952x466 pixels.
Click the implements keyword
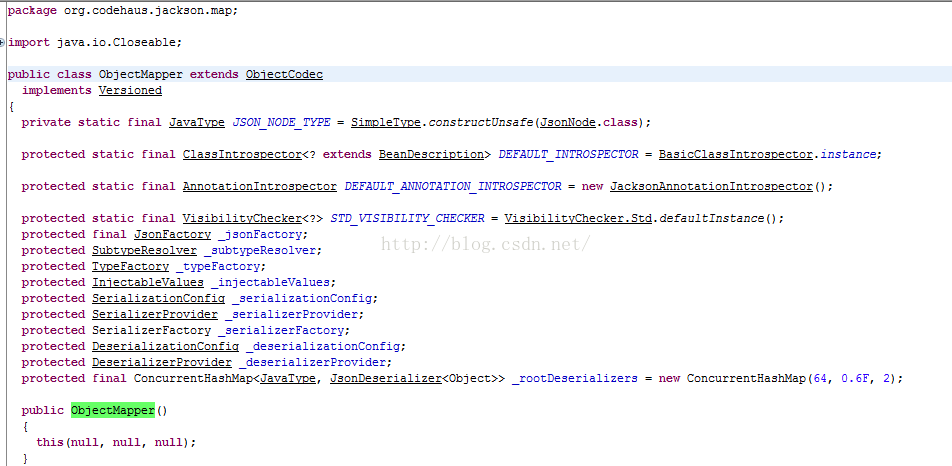pyautogui.click(x=56, y=90)
